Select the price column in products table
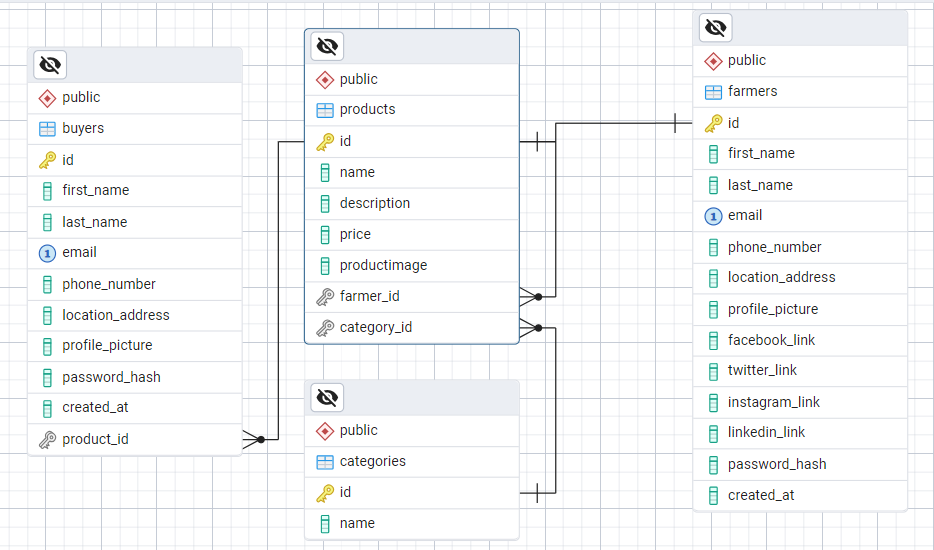 click(355, 234)
